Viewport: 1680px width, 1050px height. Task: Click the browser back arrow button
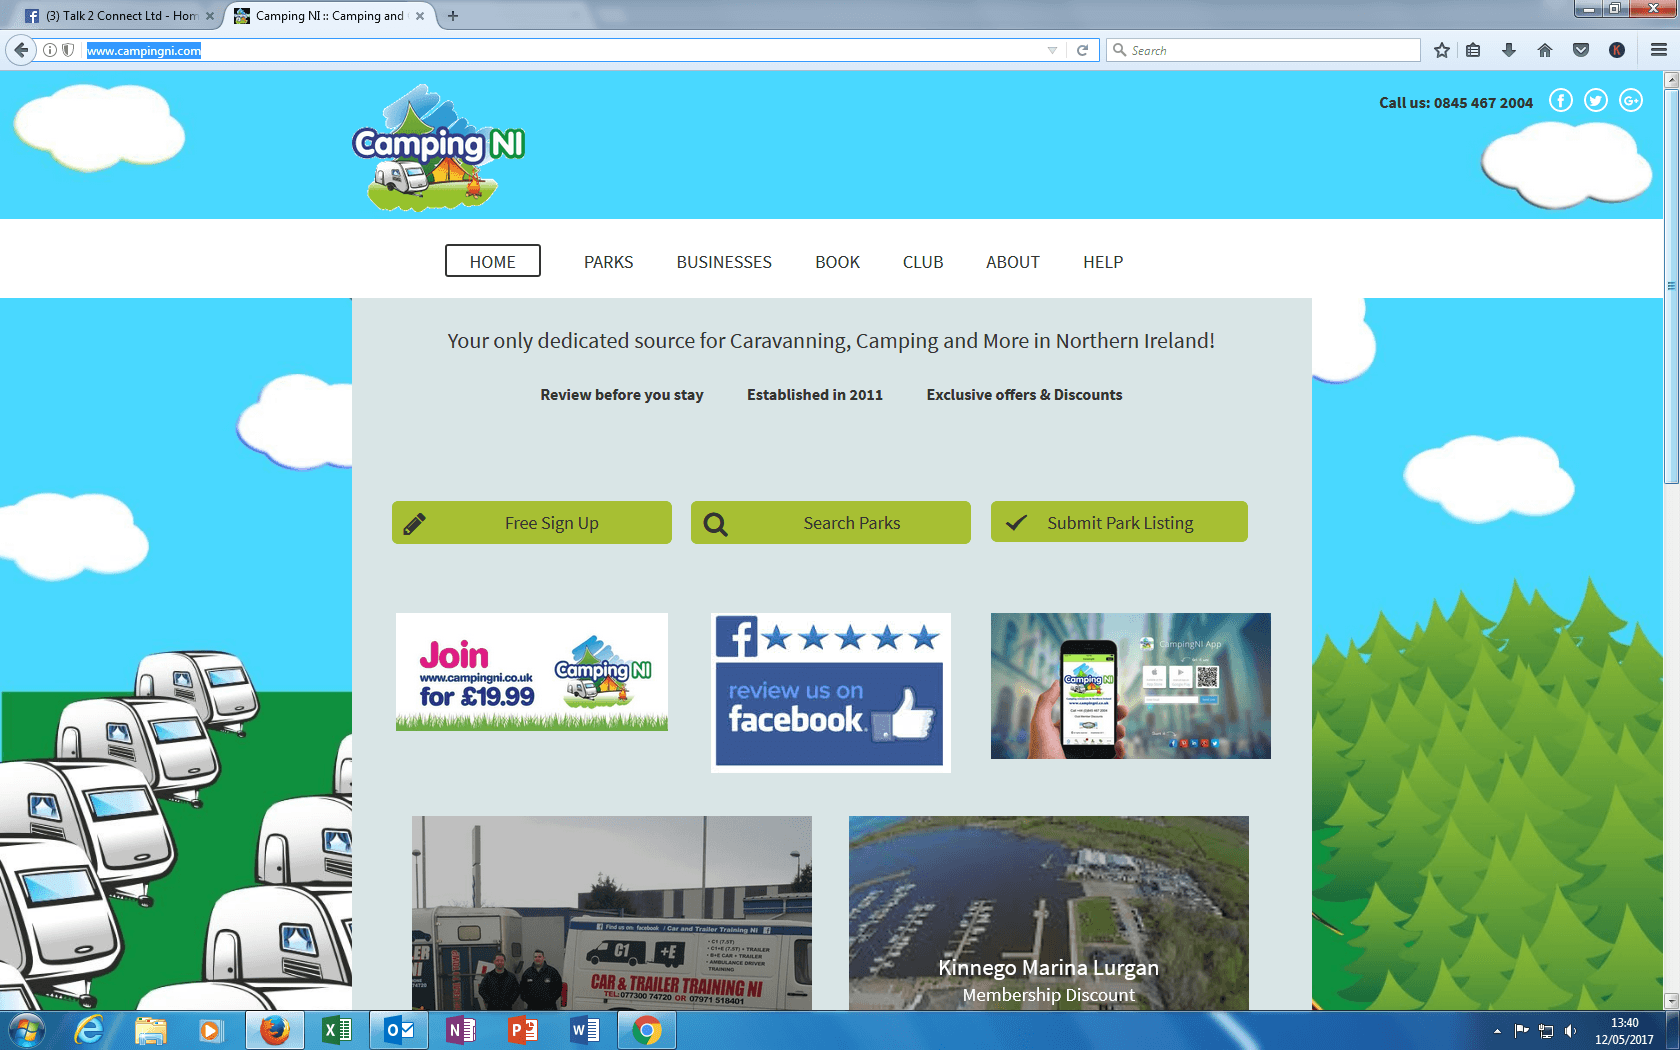coord(21,50)
